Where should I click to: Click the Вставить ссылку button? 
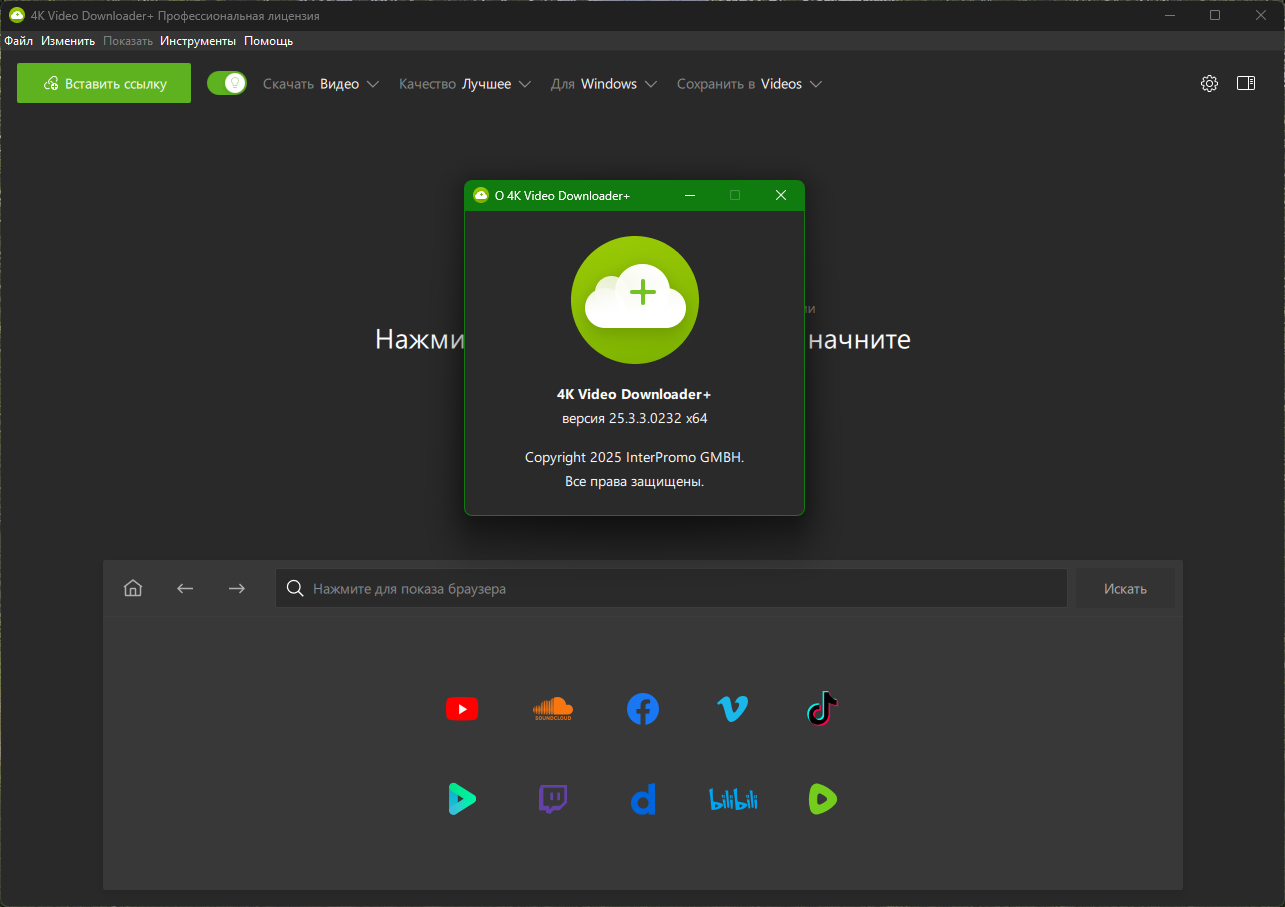pos(104,83)
